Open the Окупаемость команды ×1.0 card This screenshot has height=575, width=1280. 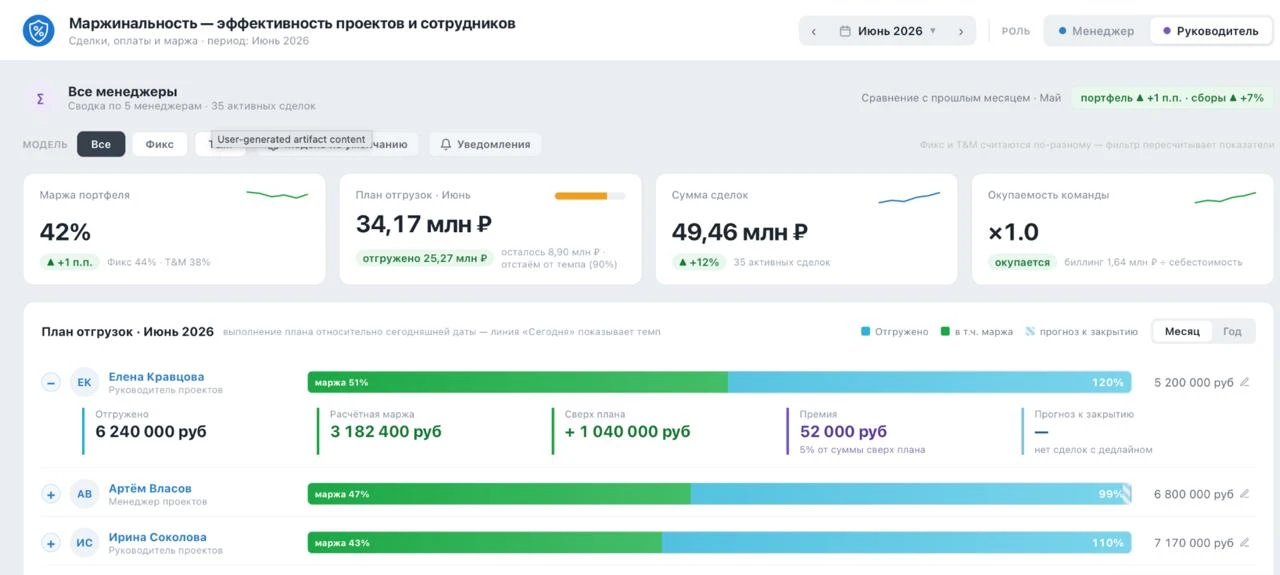1123,229
